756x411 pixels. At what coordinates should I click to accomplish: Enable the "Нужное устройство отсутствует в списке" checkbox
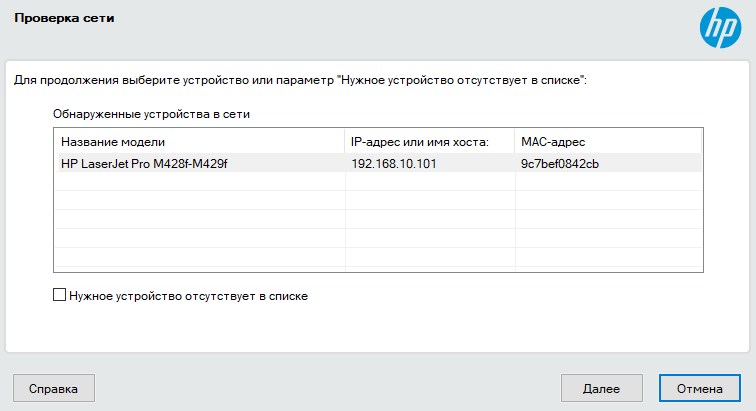click(x=60, y=296)
